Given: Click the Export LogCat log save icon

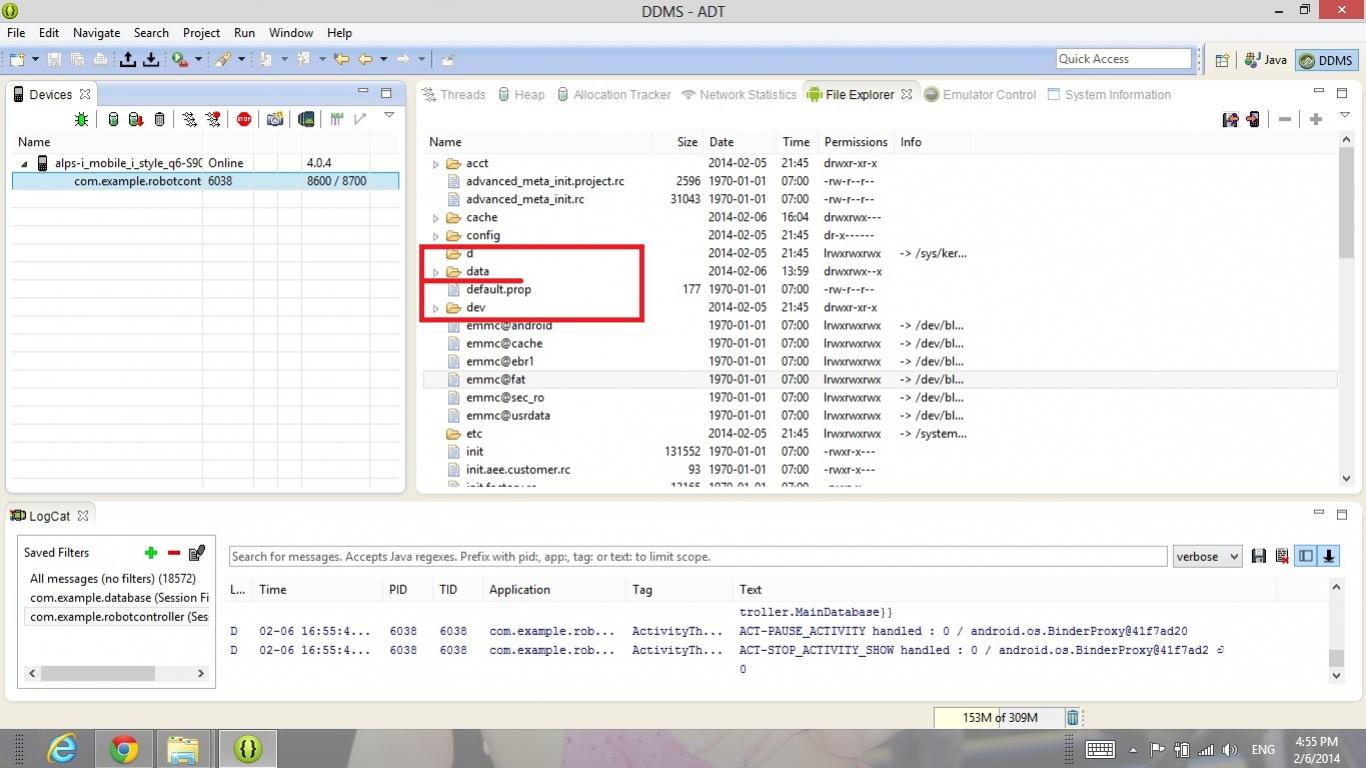Looking at the screenshot, I should (x=1259, y=556).
